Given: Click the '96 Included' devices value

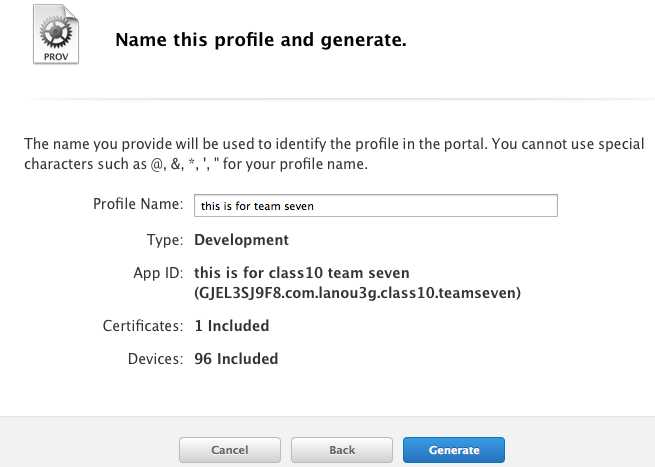Looking at the screenshot, I should pos(236,358).
